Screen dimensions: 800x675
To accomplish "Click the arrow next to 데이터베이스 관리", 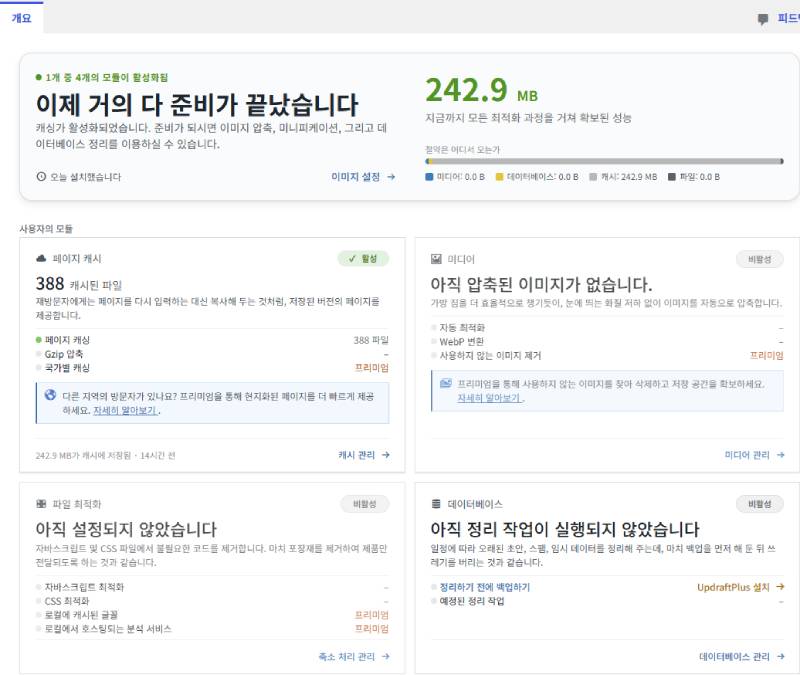I will point(781,657).
